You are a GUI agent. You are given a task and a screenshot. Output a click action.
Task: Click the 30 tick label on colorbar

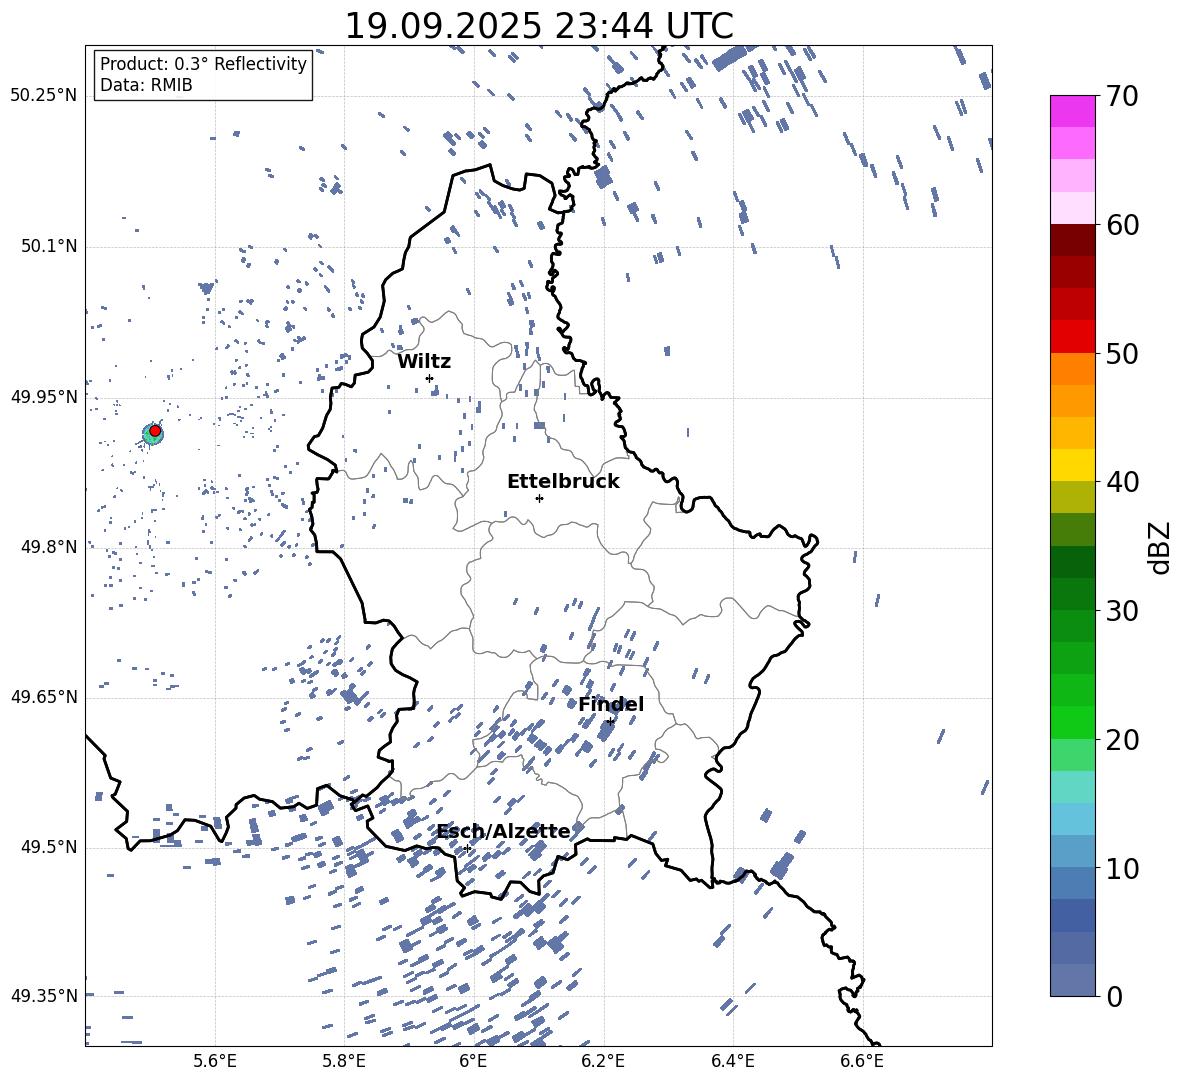[x=1121, y=611]
